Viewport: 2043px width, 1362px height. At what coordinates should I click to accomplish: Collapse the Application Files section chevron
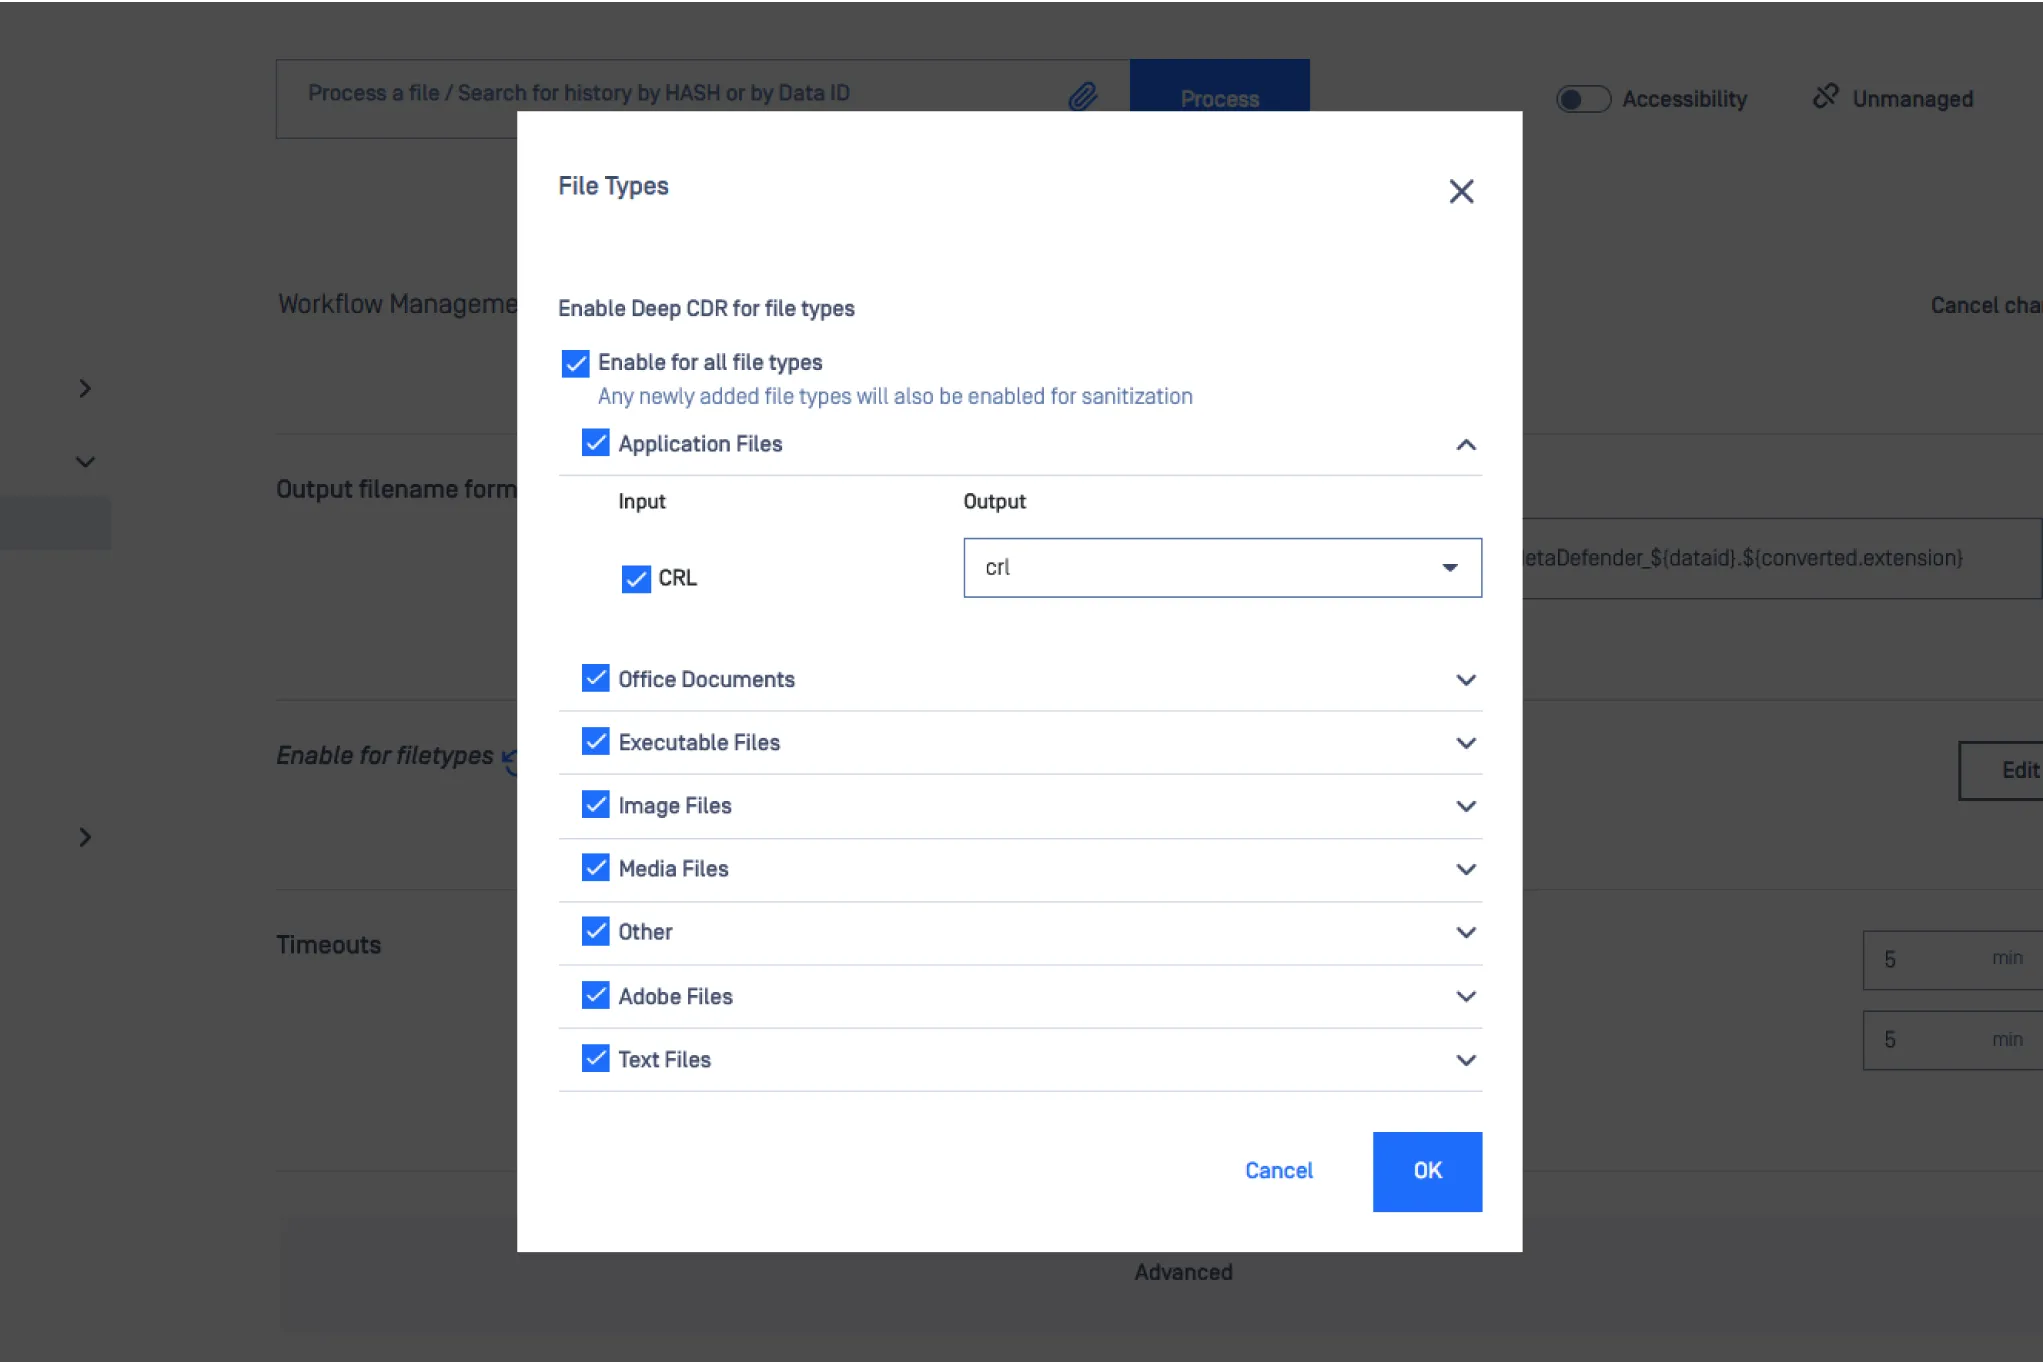[x=1465, y=445]
